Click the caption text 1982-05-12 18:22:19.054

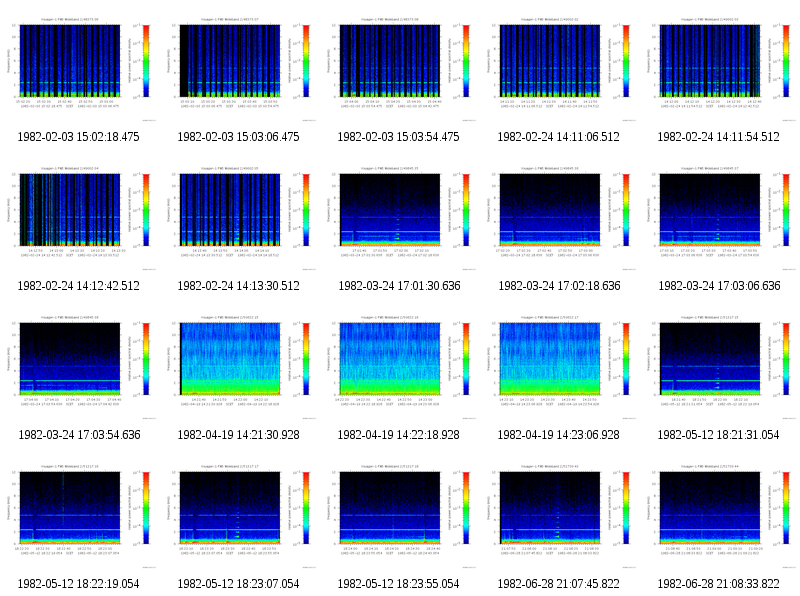click(x=79, y=584)
